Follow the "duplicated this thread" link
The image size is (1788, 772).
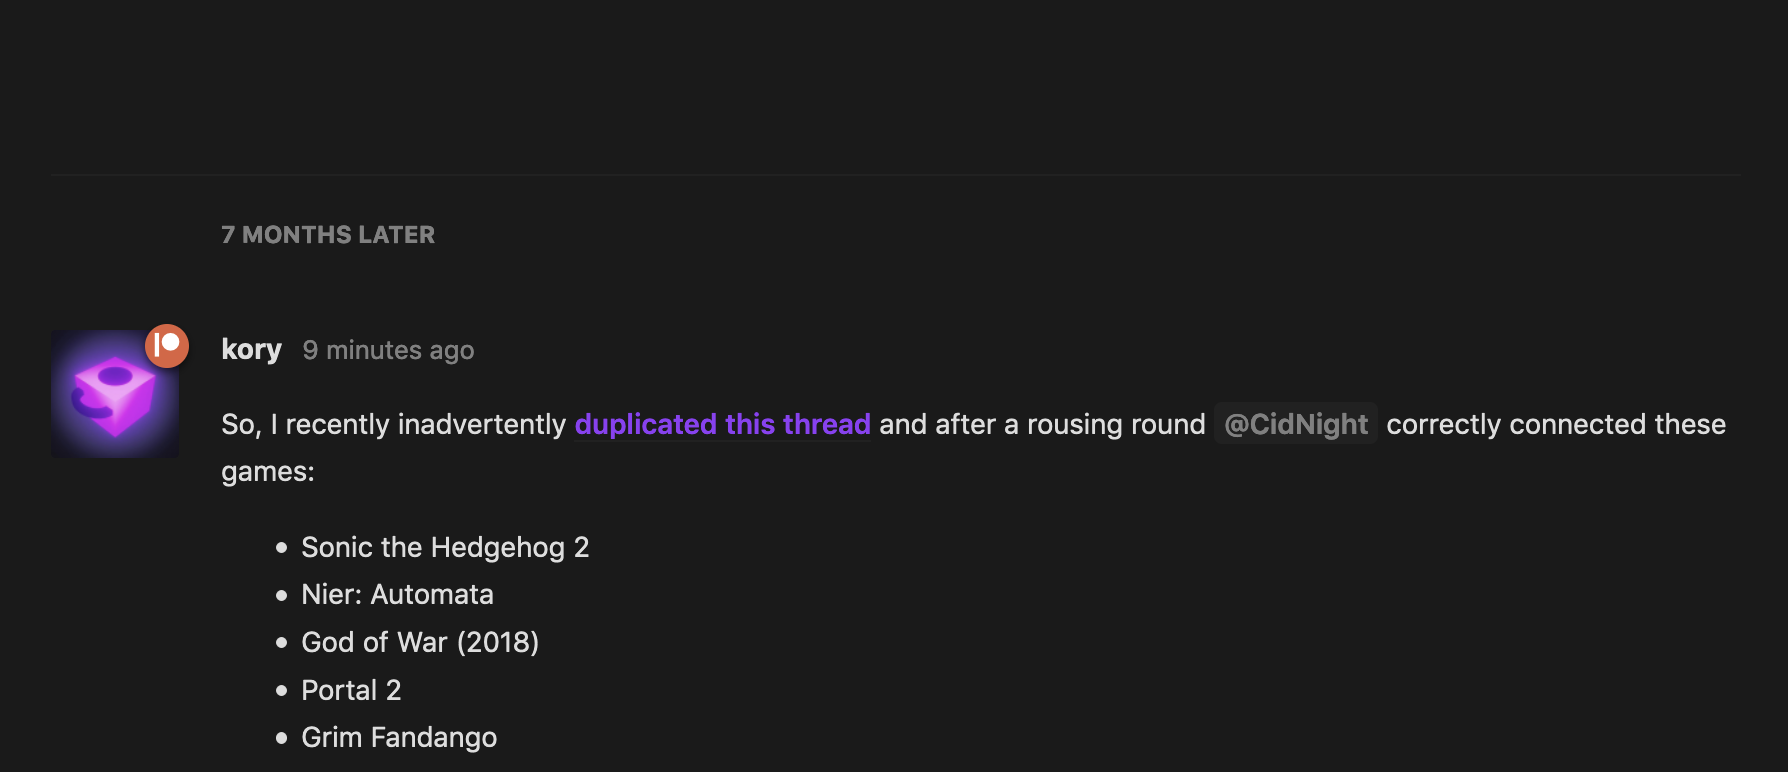tap(722, 424)
